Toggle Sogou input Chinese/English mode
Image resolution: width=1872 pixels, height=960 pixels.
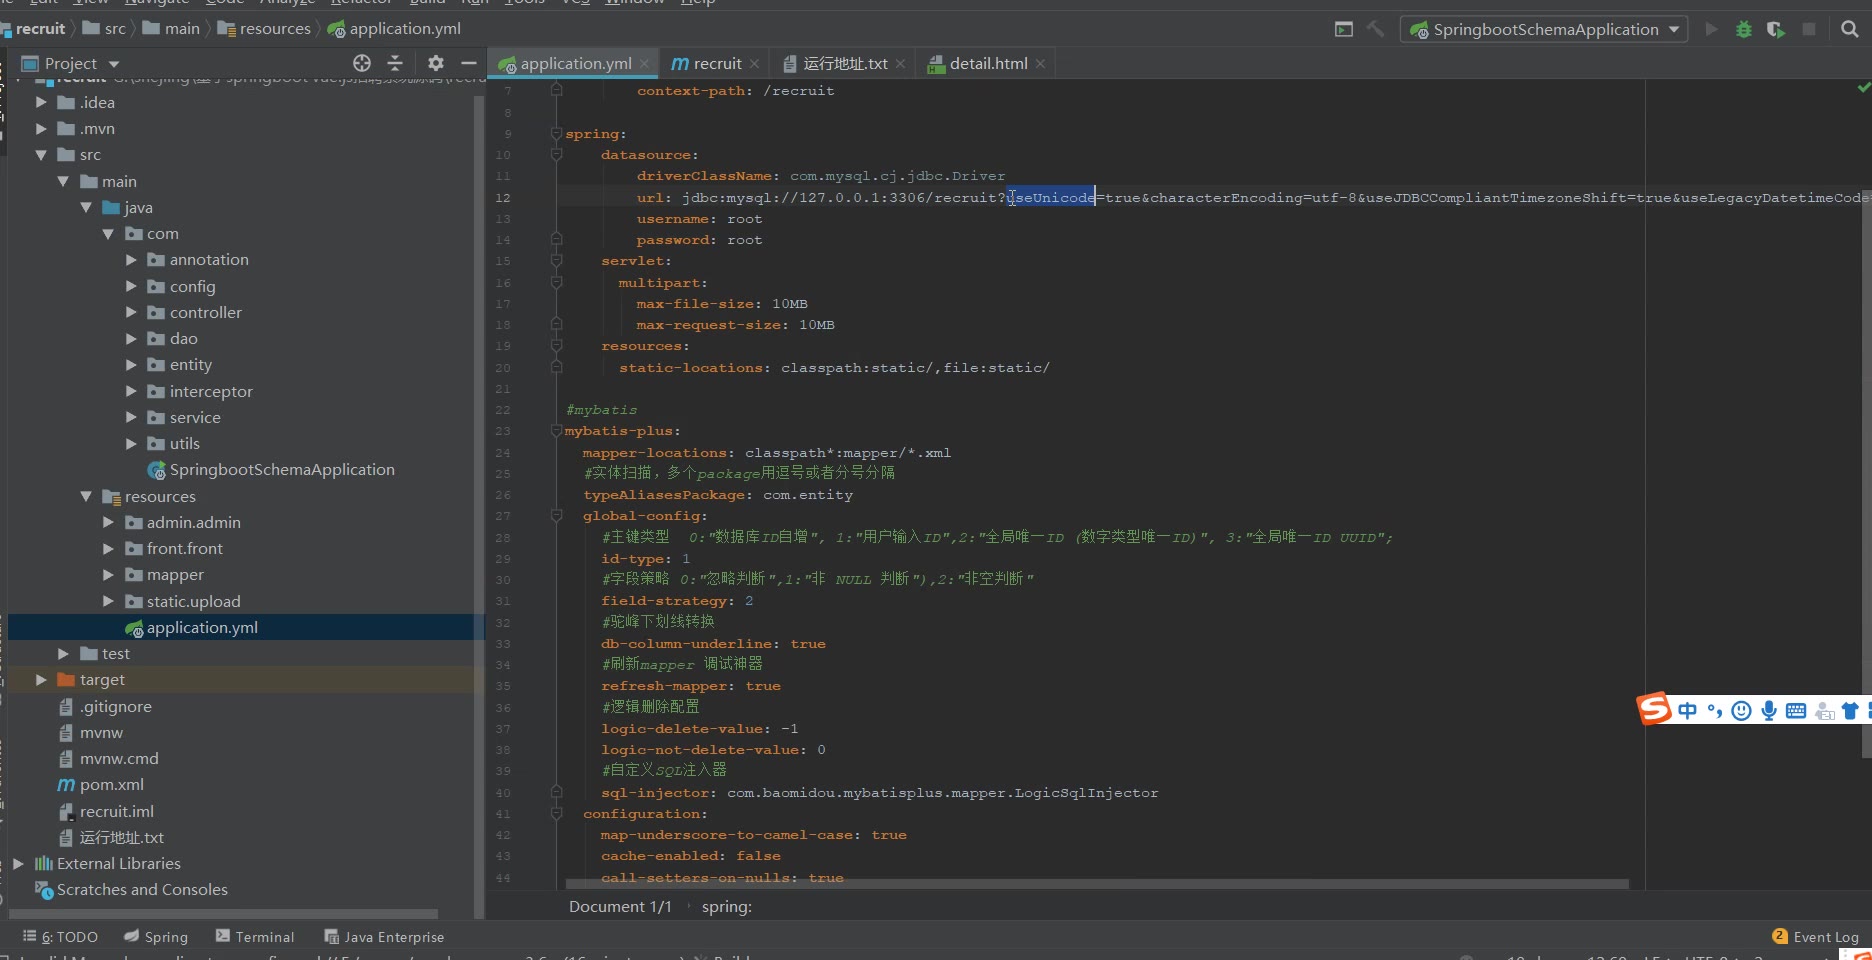tap(1688, 710)
